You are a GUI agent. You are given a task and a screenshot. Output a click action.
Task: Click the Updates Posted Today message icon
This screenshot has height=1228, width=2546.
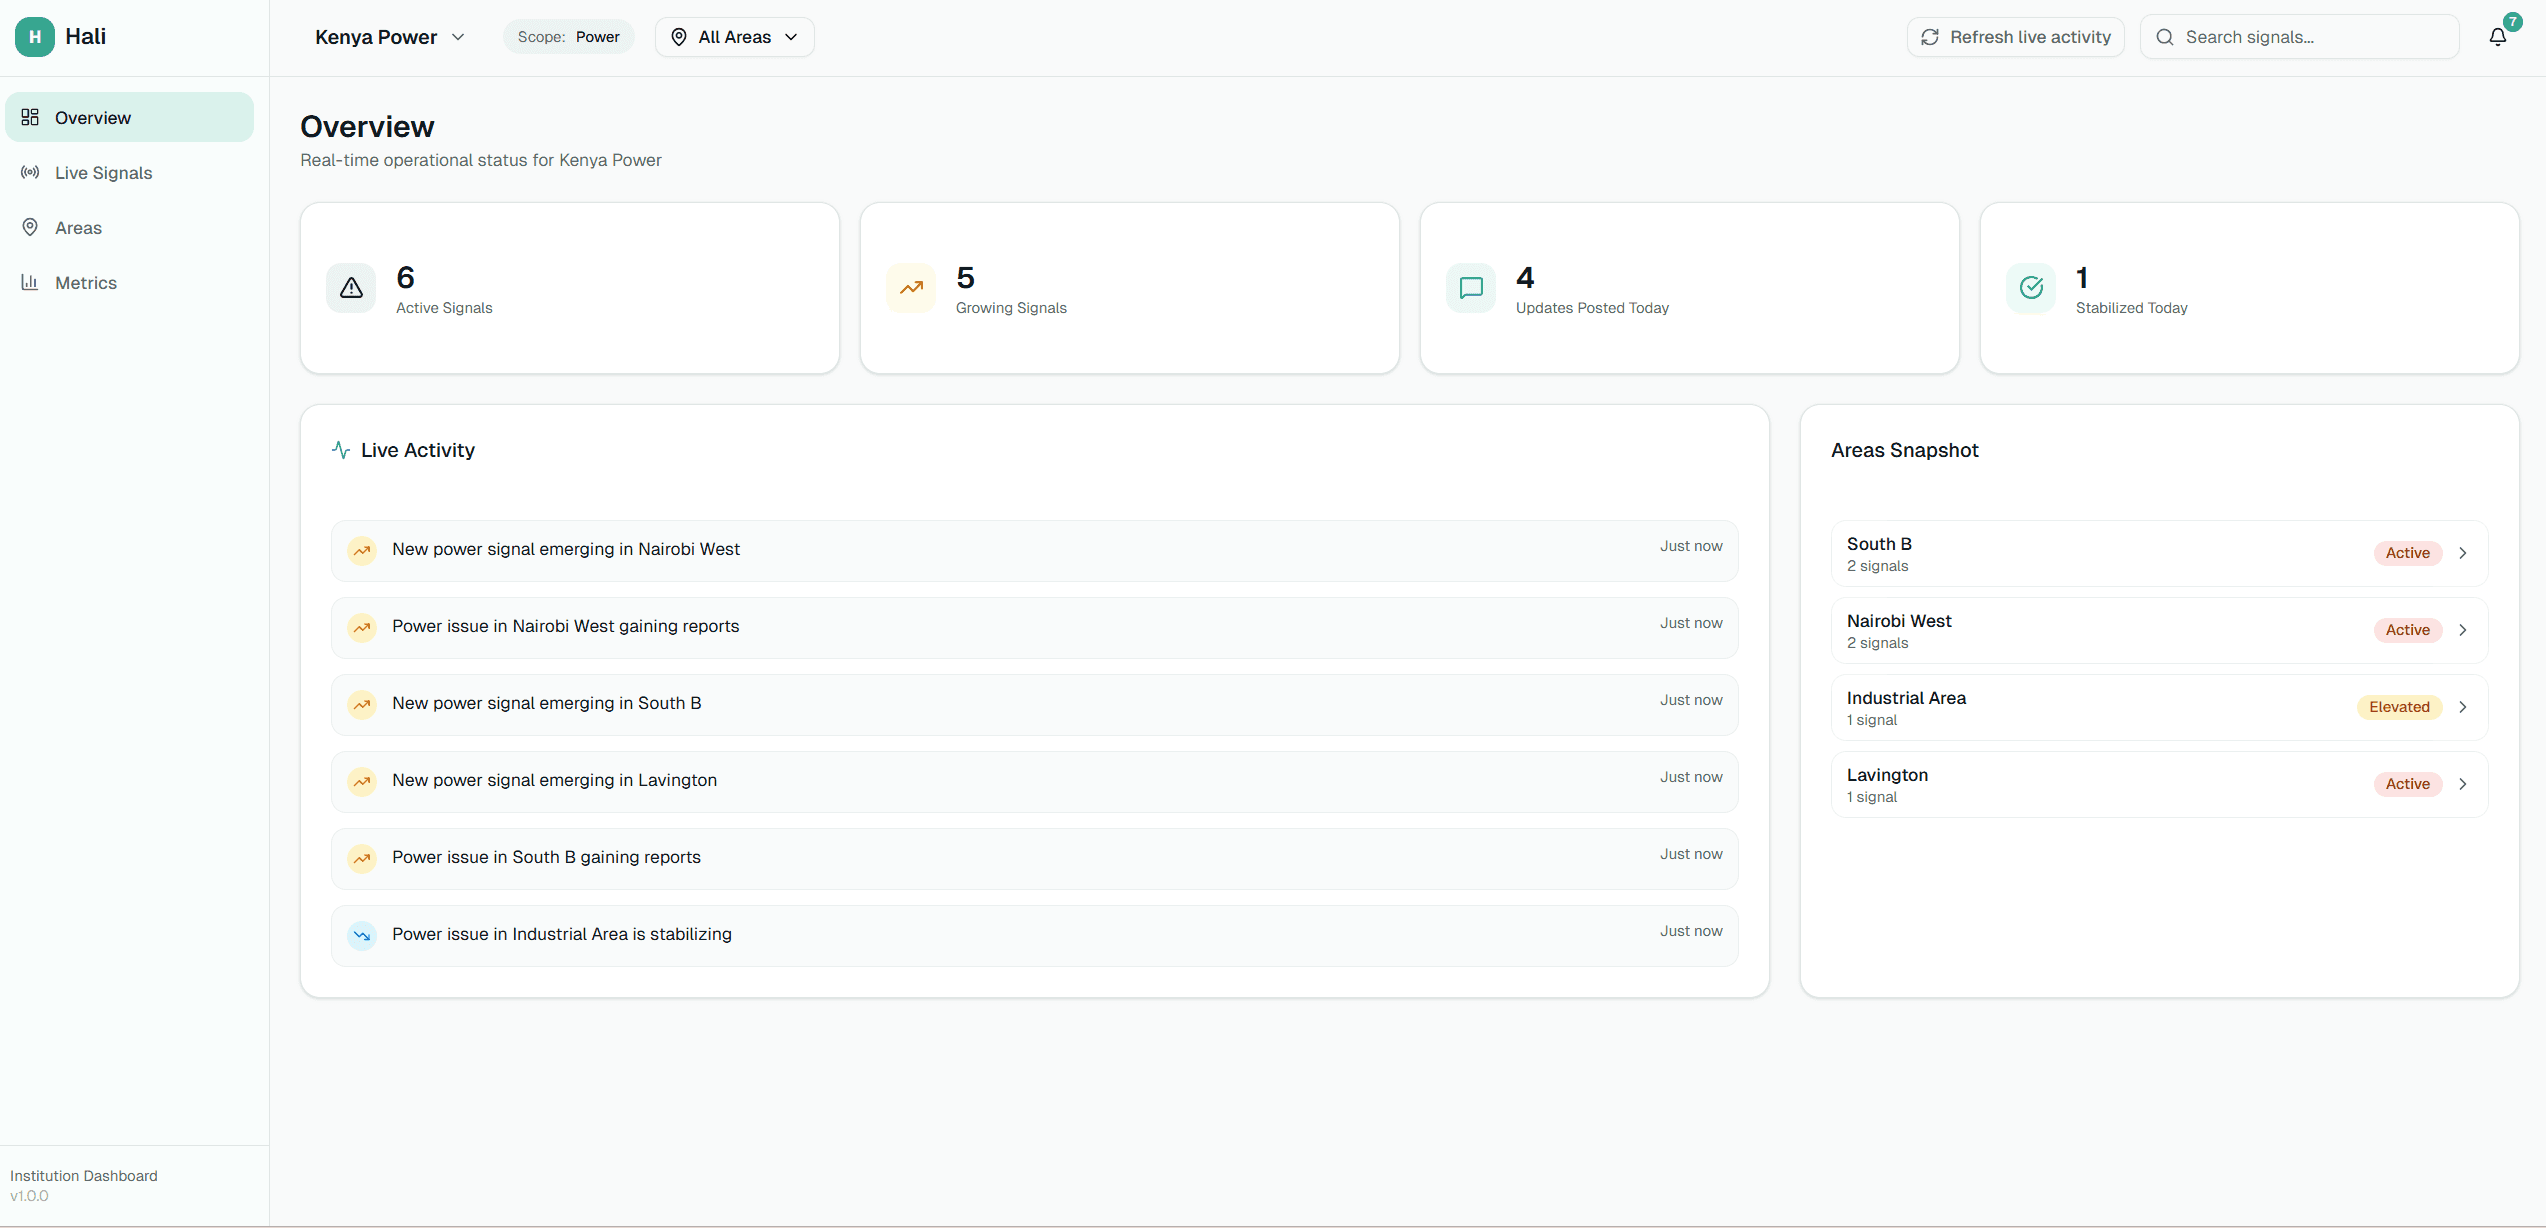point(1471,288)
